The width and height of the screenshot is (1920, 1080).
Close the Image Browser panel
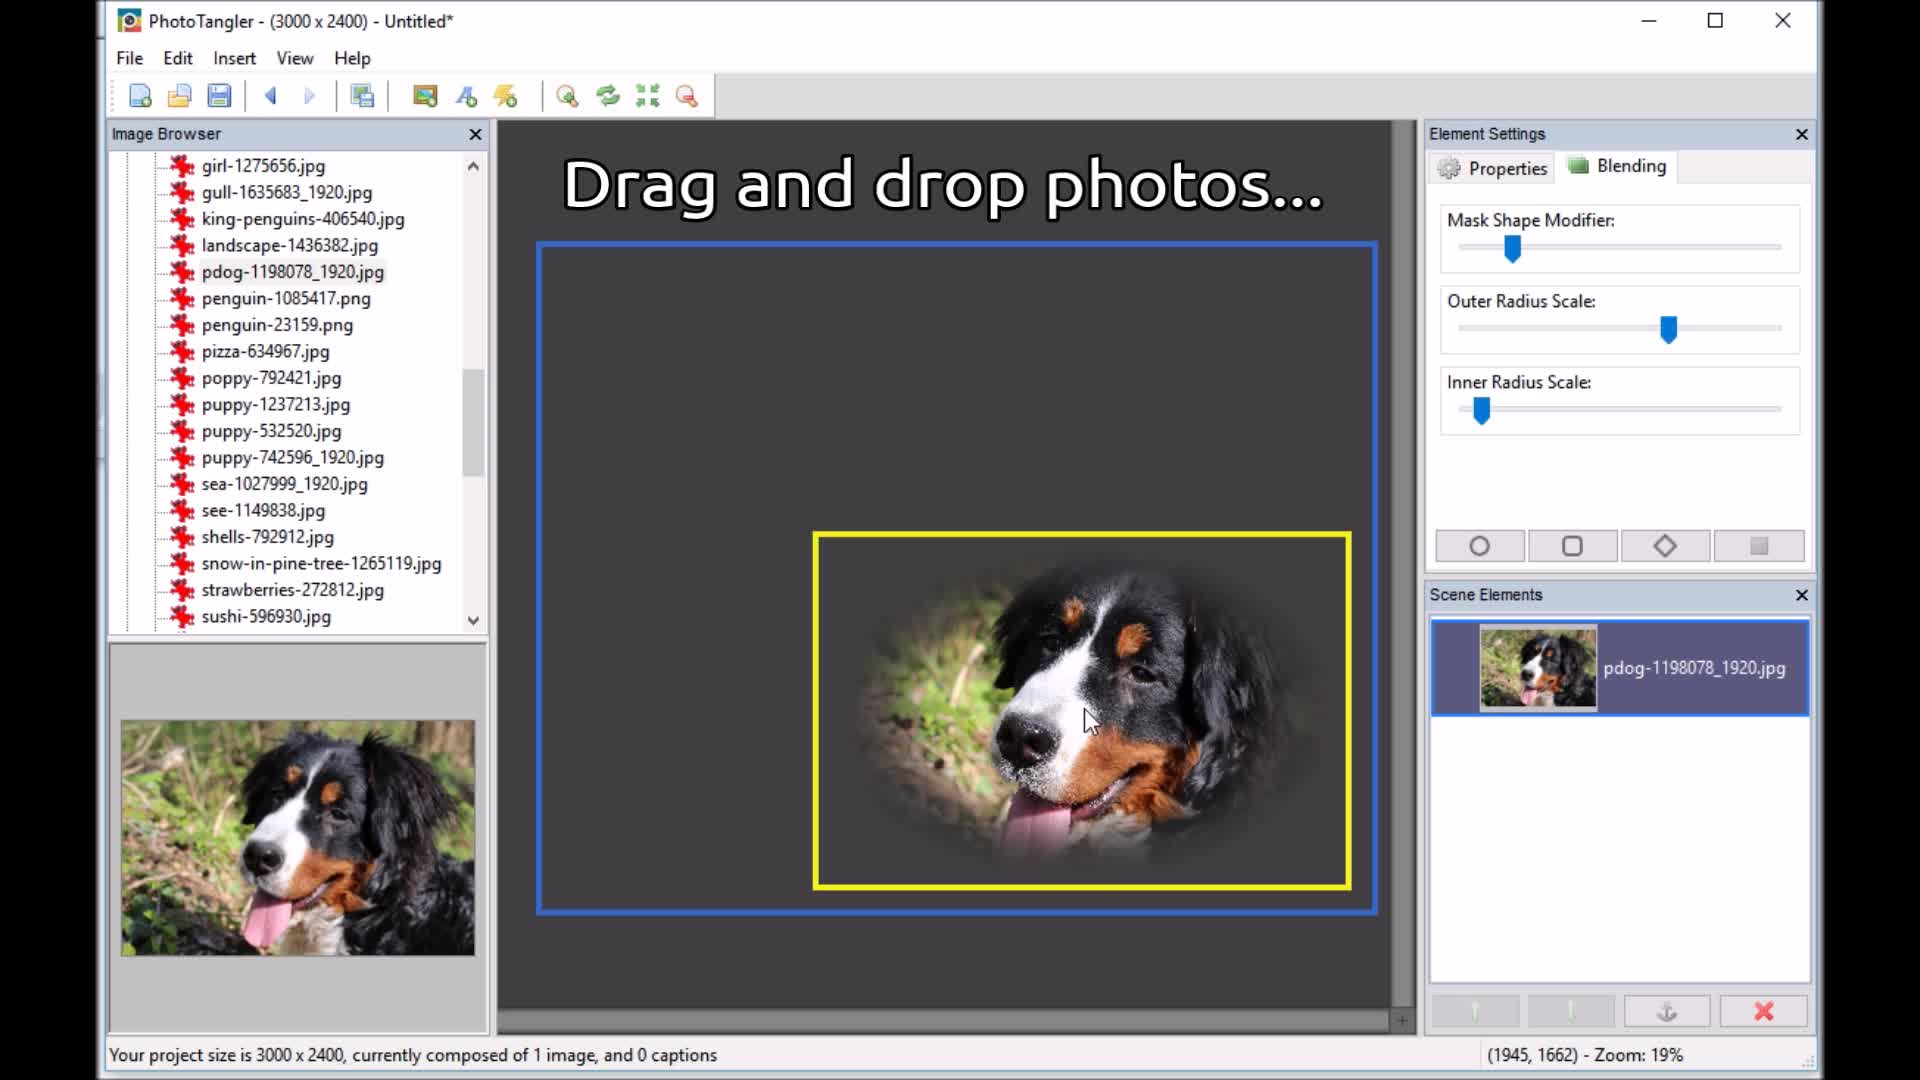click(x=475, y=134)
